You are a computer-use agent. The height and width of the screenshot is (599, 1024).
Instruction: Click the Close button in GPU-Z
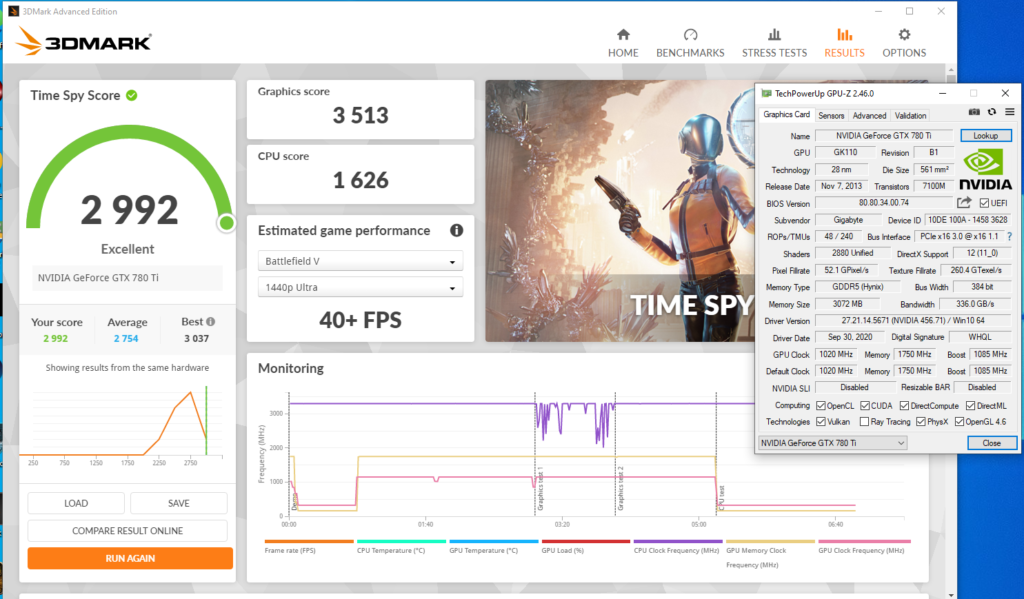pyautogui.click(x=991, y=443)
